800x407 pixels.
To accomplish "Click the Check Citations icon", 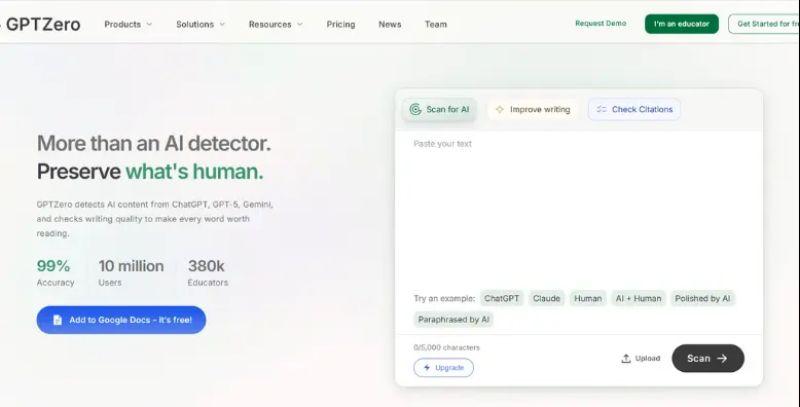I will pos(602,109).
